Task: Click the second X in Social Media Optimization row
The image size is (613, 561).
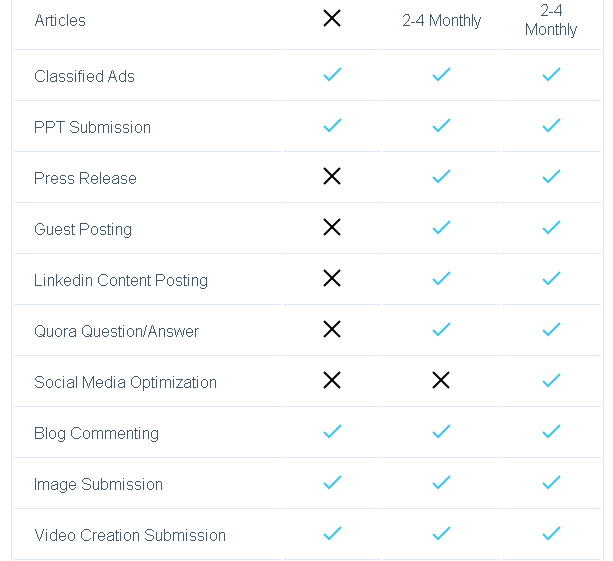Action: click(x=441, y=381)
